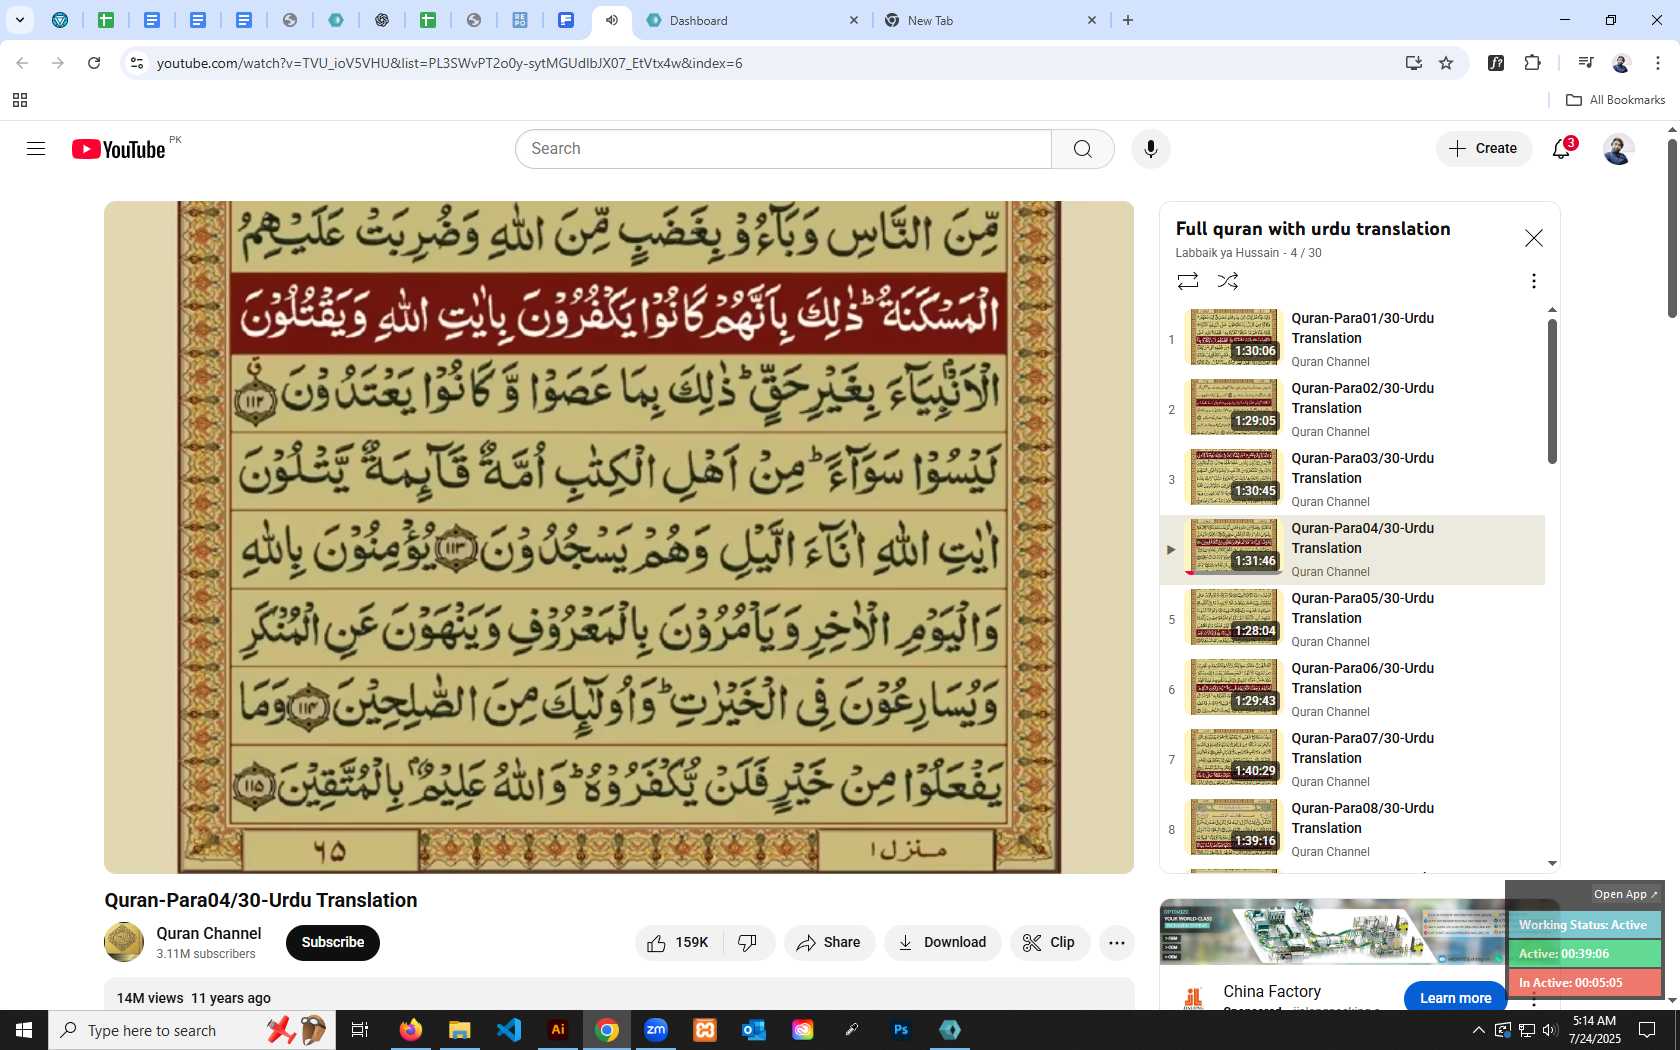Open the Quran Channel name link
The height and width of the screenshot is (1050, 1680).
tap(208, 933)
